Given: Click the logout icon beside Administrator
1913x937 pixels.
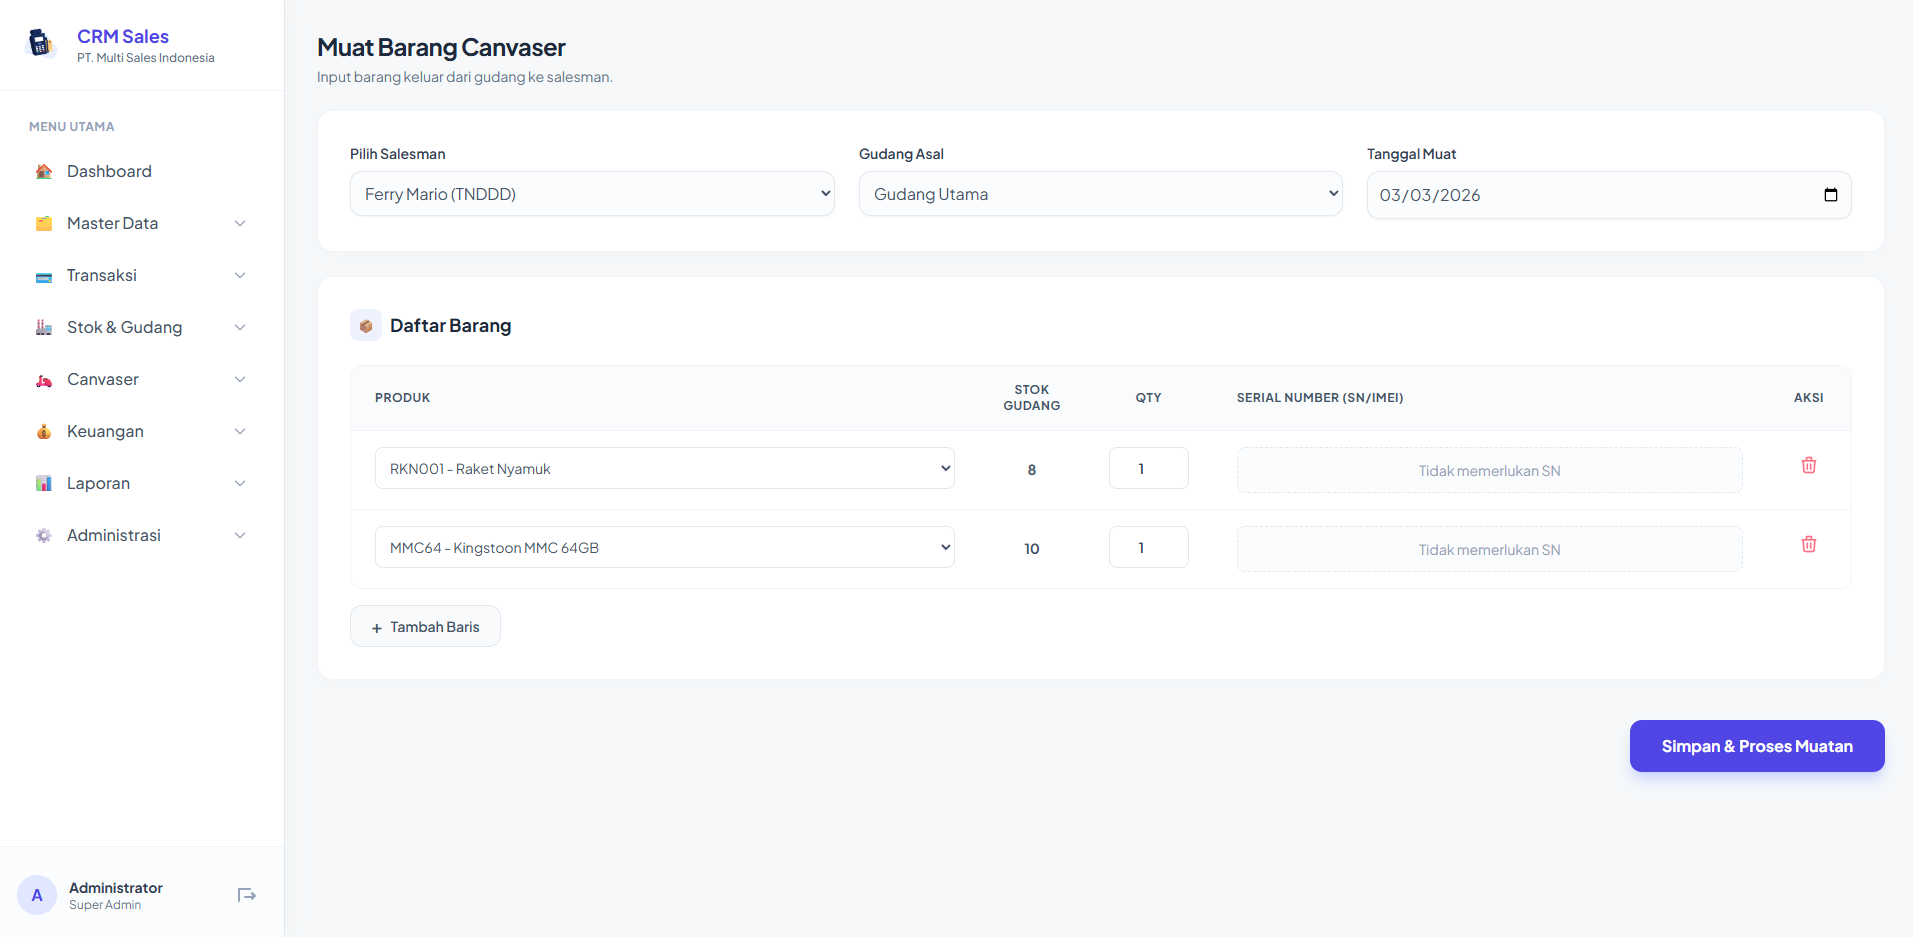Looking at the screenshot, I should [x=246, y=895].
